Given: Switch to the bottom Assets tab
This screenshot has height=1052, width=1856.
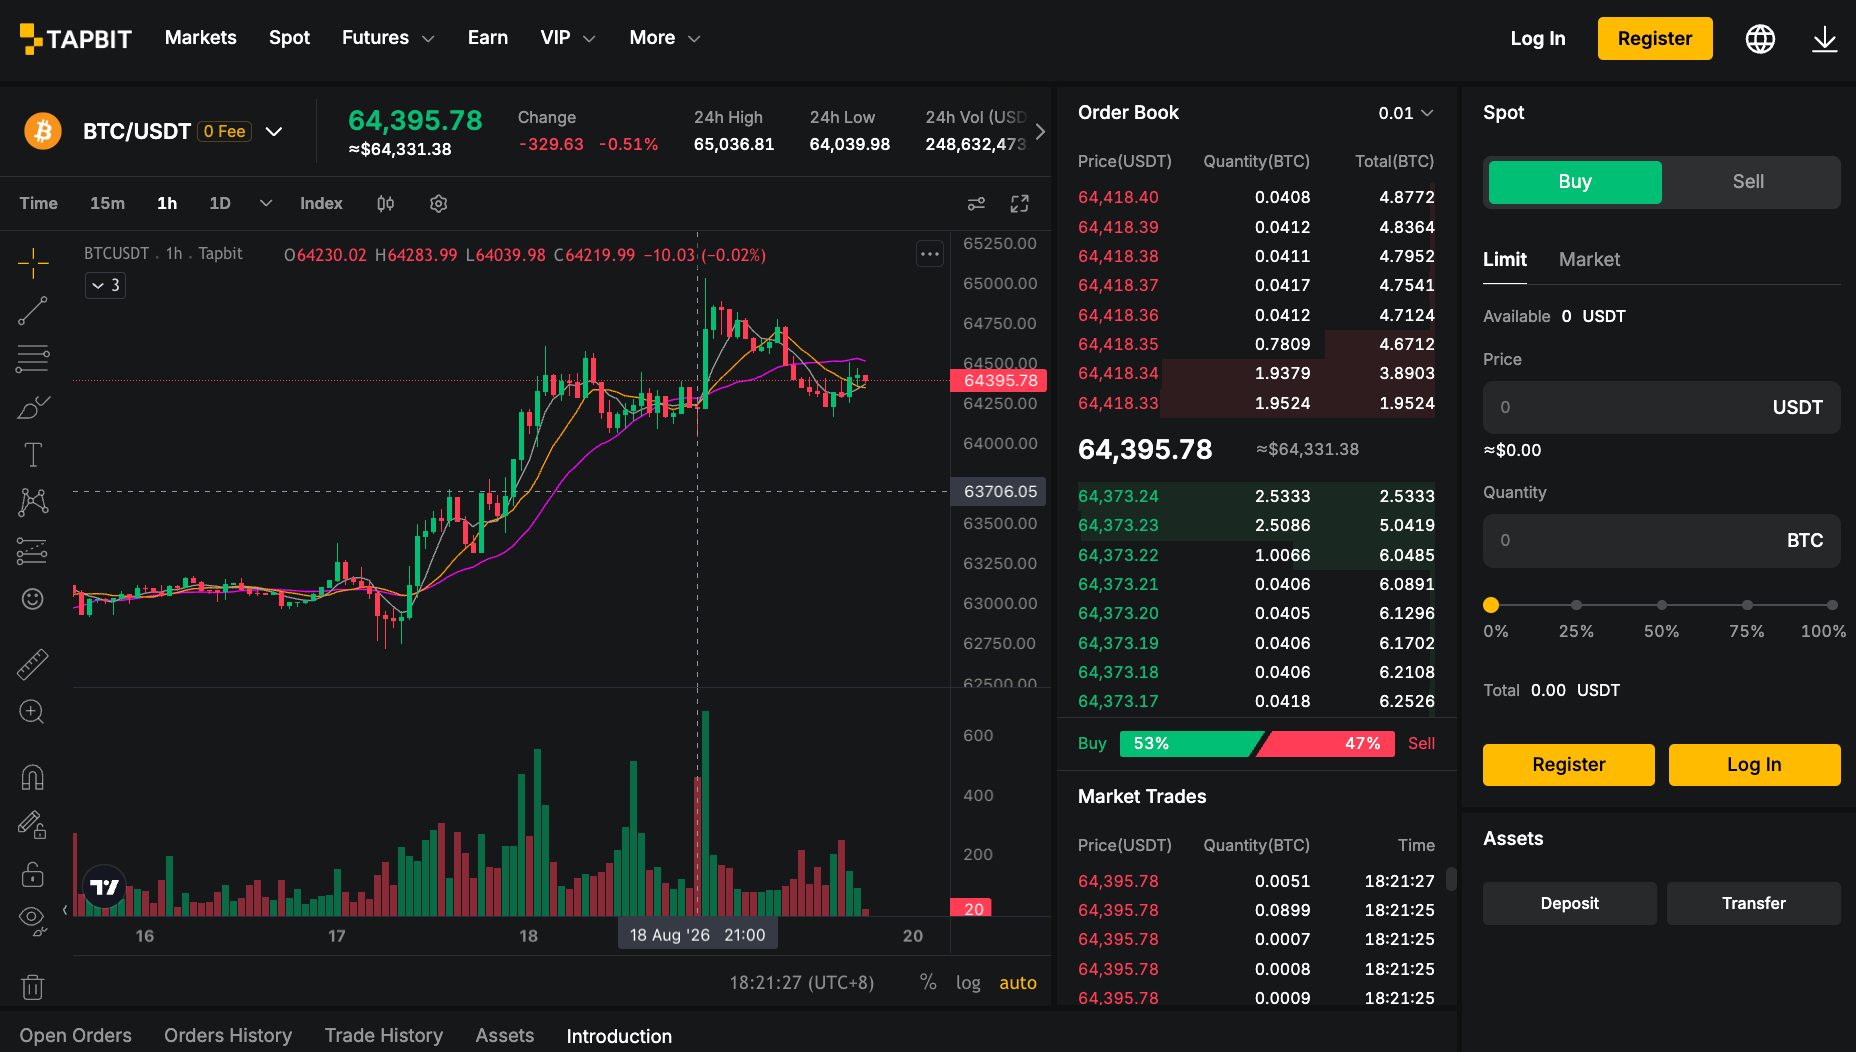Looking at the screenshot, I should (x=505, y=1036).
